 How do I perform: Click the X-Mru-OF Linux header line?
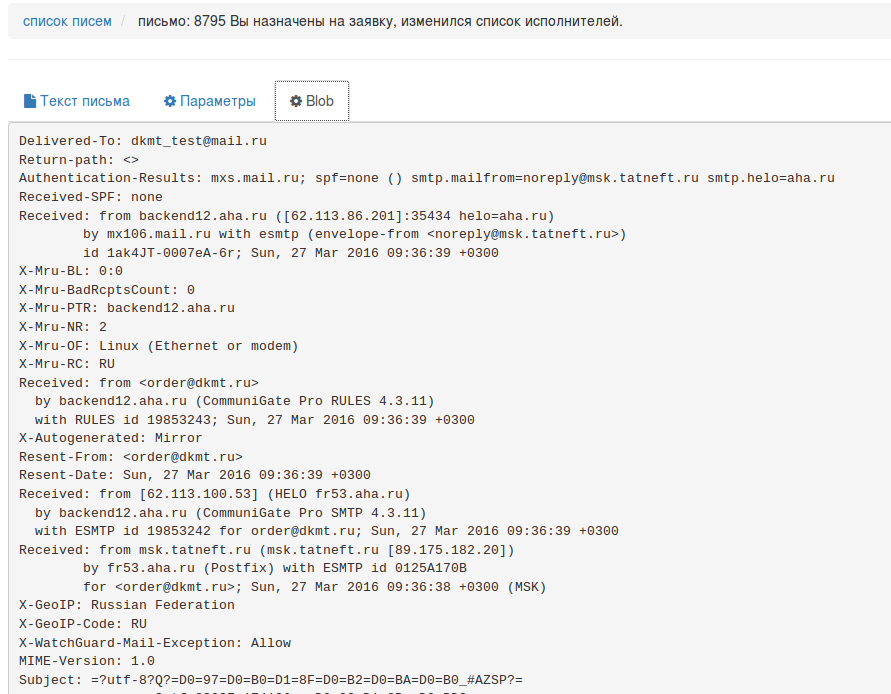[x=159, y=346]
